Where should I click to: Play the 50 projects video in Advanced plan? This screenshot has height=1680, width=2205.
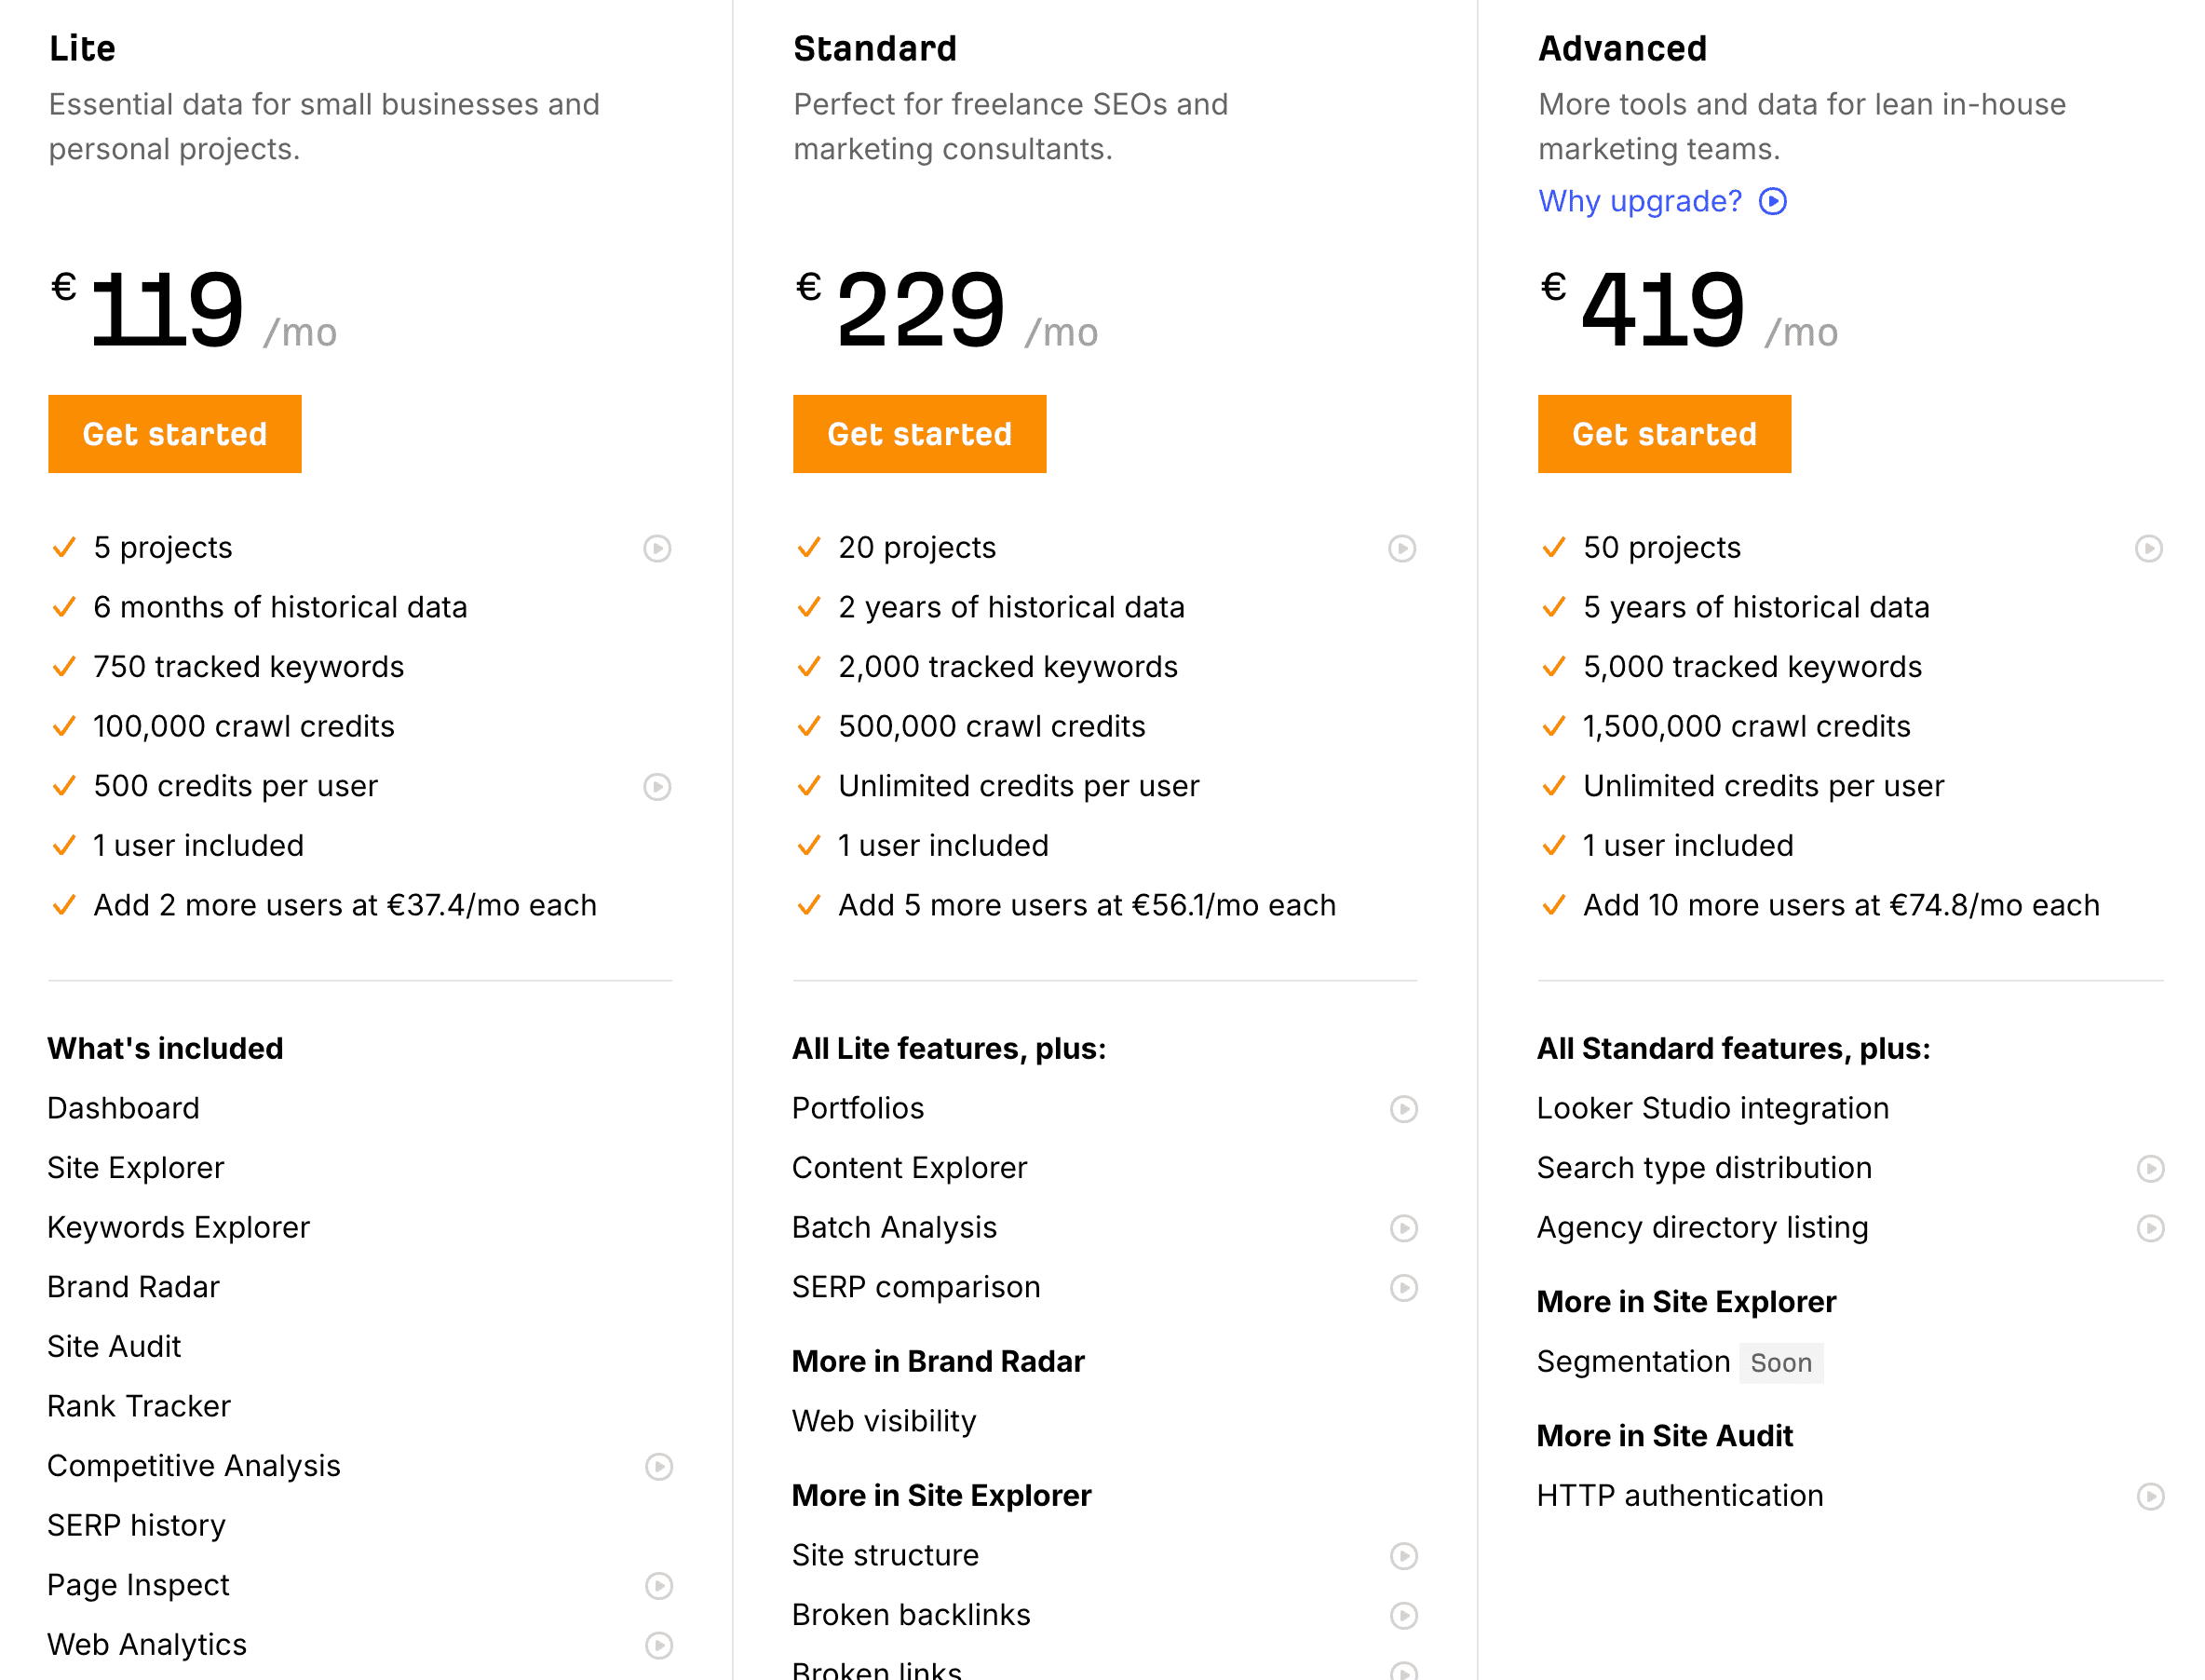pos(2148,548)
